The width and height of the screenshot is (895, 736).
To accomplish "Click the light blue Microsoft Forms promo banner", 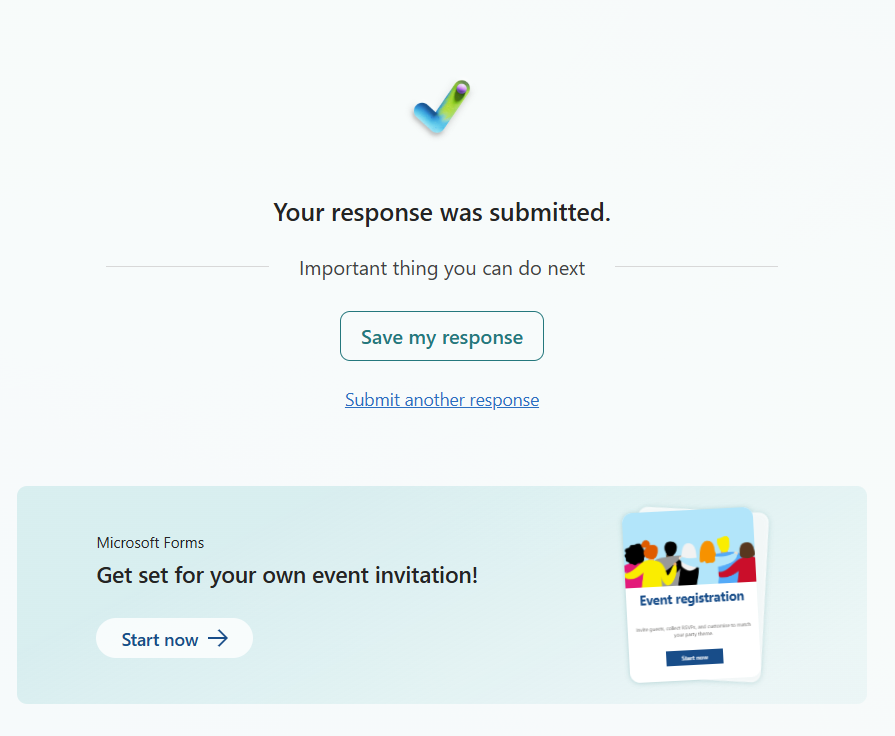I will pyautogui.click(x=442, y=595).
